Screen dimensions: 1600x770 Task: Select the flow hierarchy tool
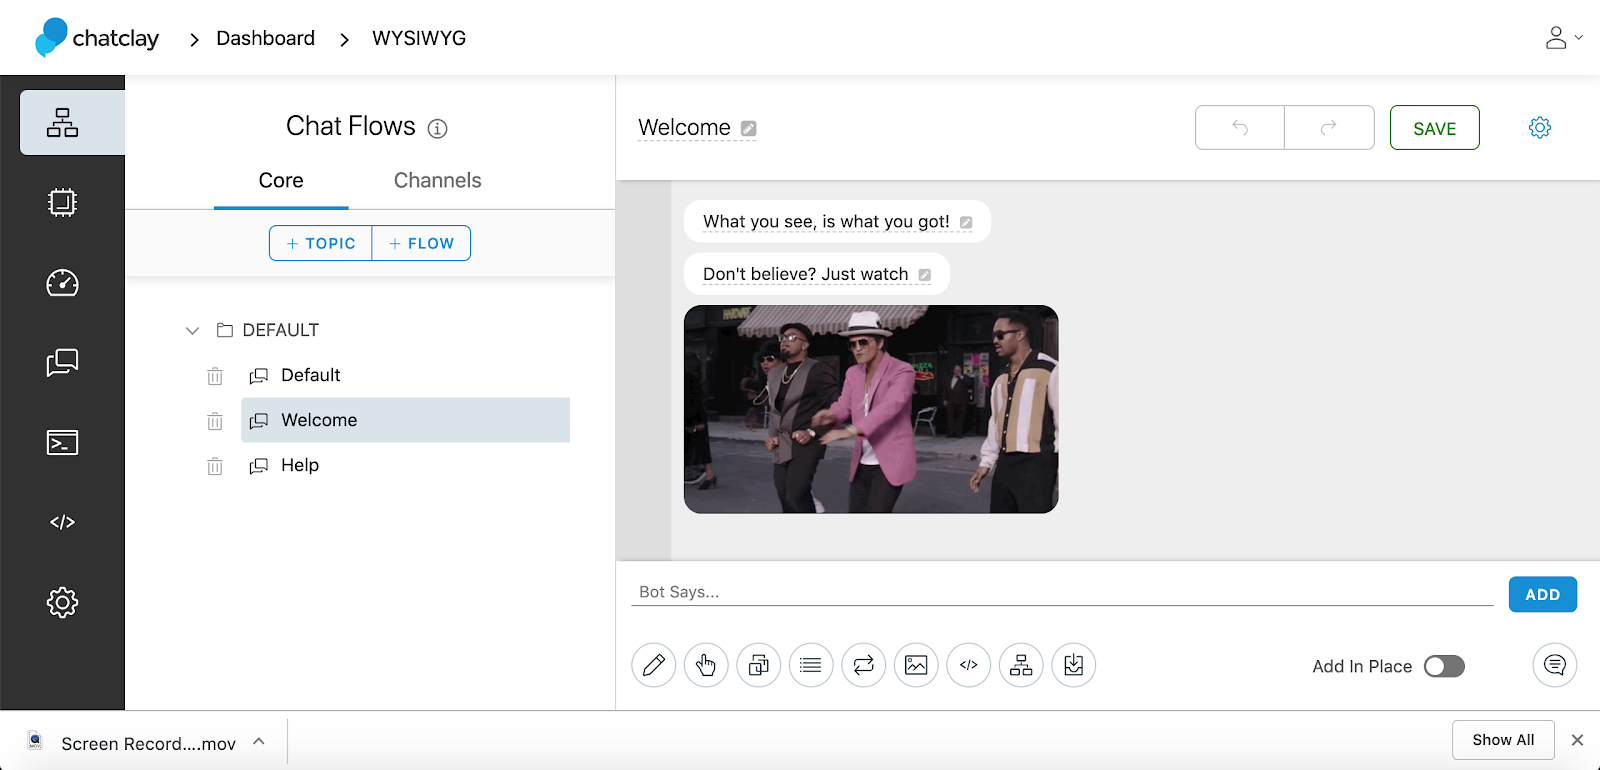(1021, 665)
